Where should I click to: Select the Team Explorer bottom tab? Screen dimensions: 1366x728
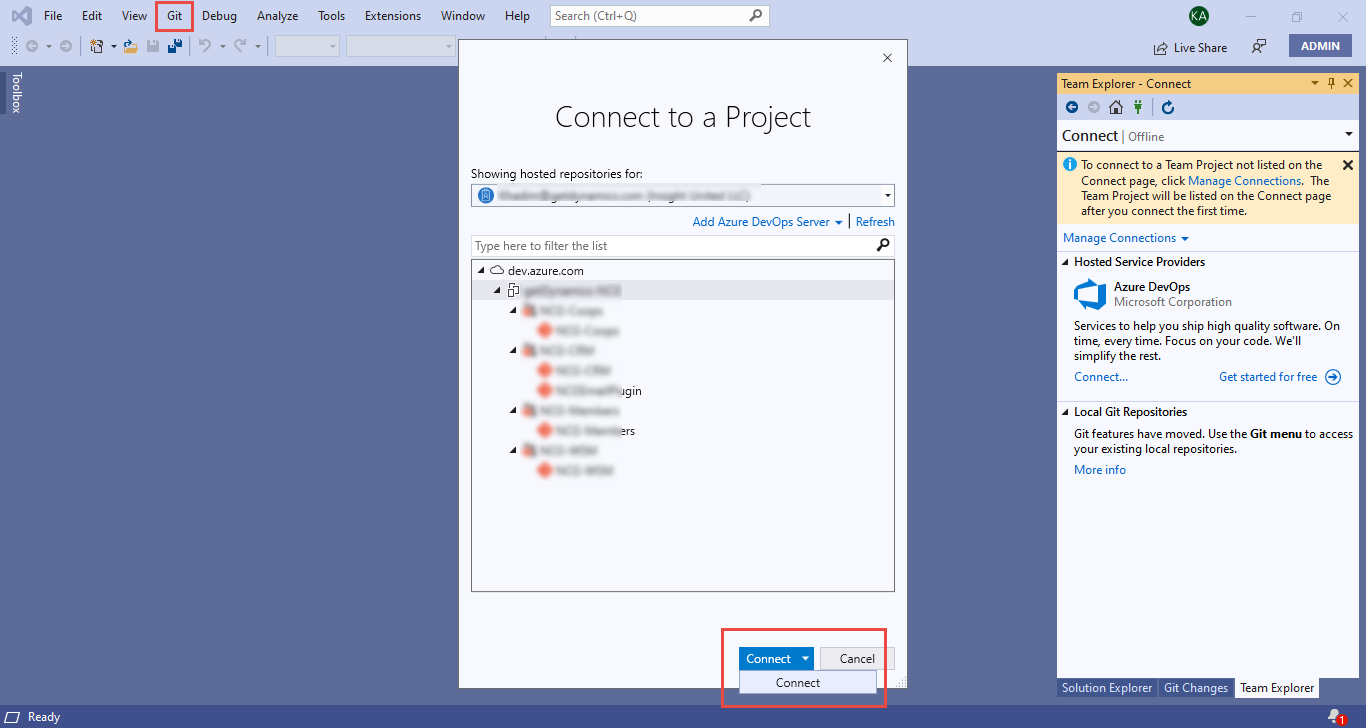[1277, 688]
